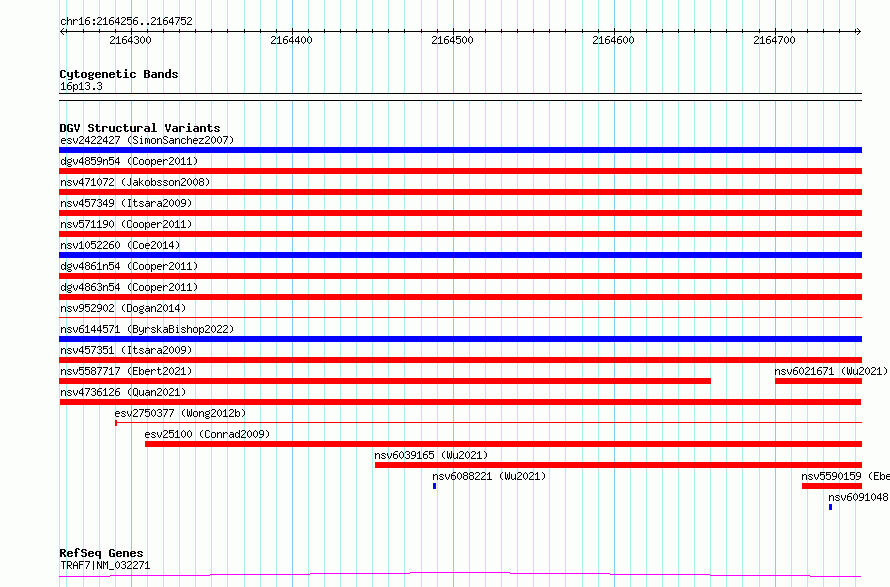Open variant nsv1052260 (Coe2014) label

click(x=120, y=245)
